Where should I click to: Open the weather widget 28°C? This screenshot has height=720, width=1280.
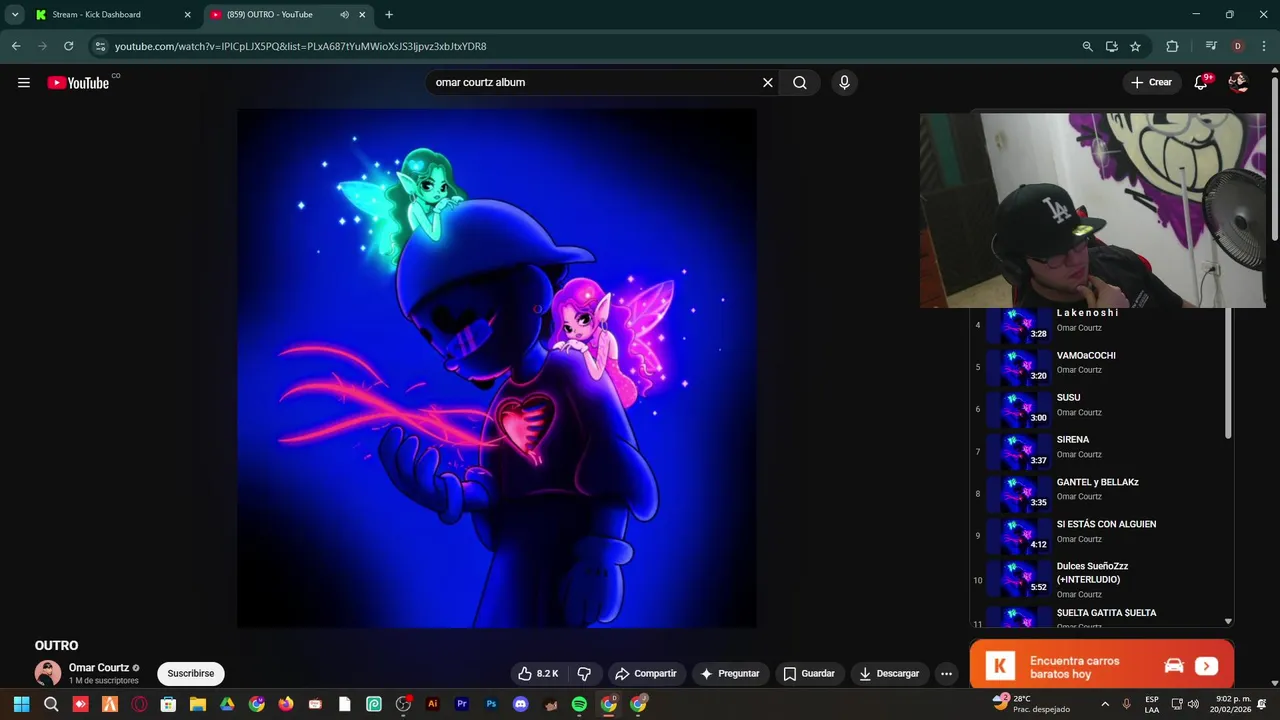[x=1030, y=704]
